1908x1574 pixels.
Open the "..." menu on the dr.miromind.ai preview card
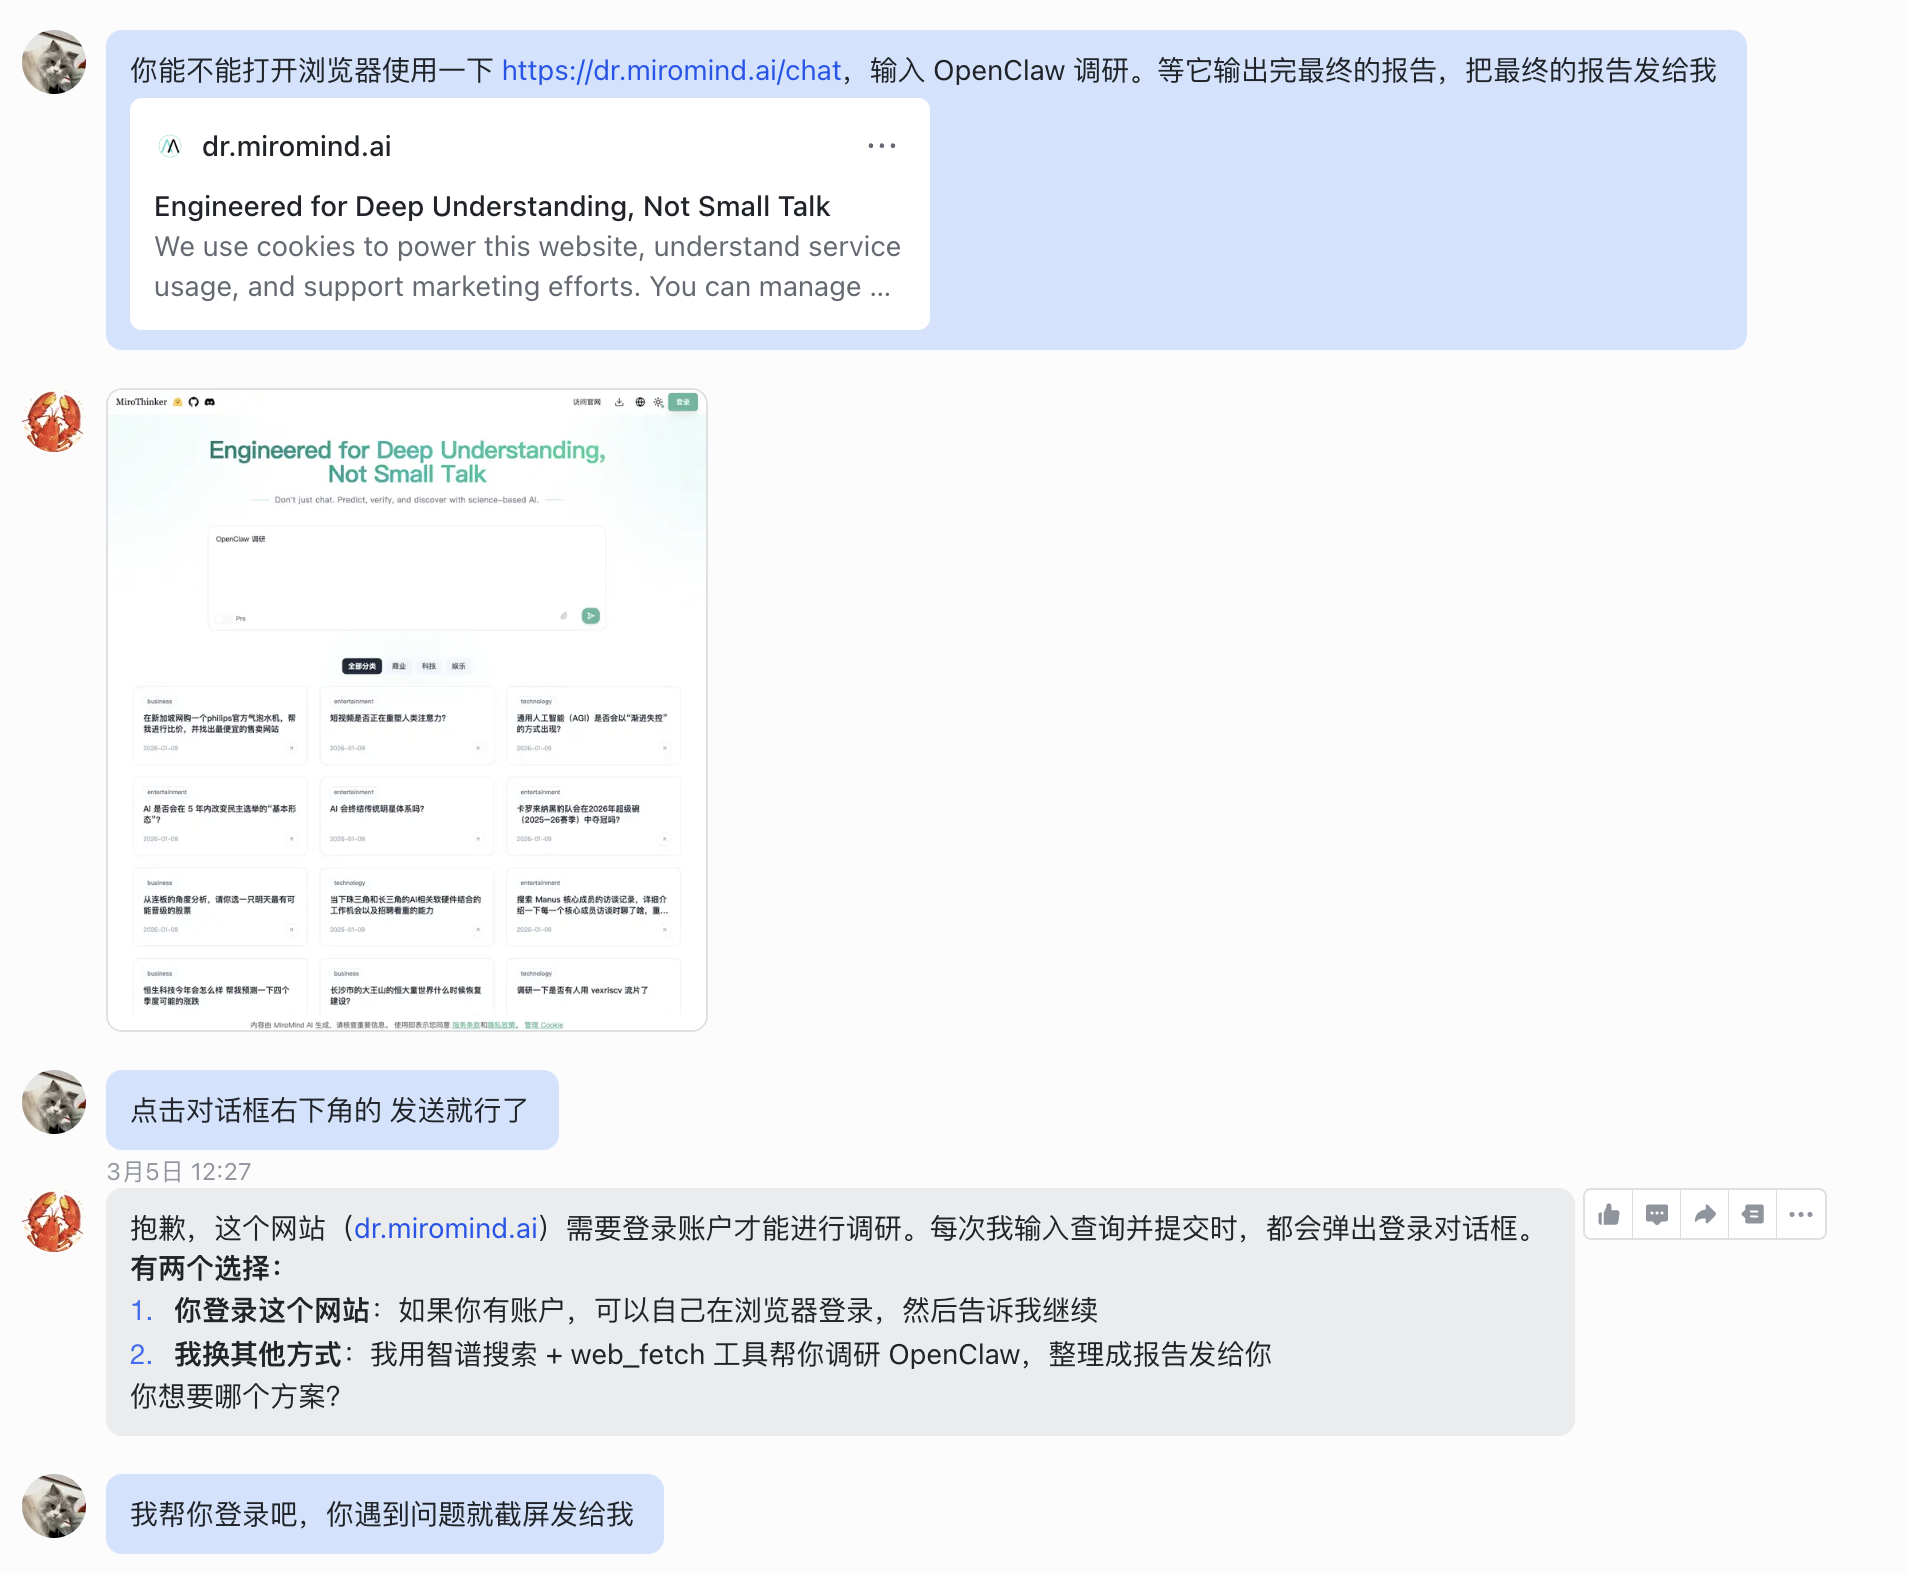click(x=882, y=145)
